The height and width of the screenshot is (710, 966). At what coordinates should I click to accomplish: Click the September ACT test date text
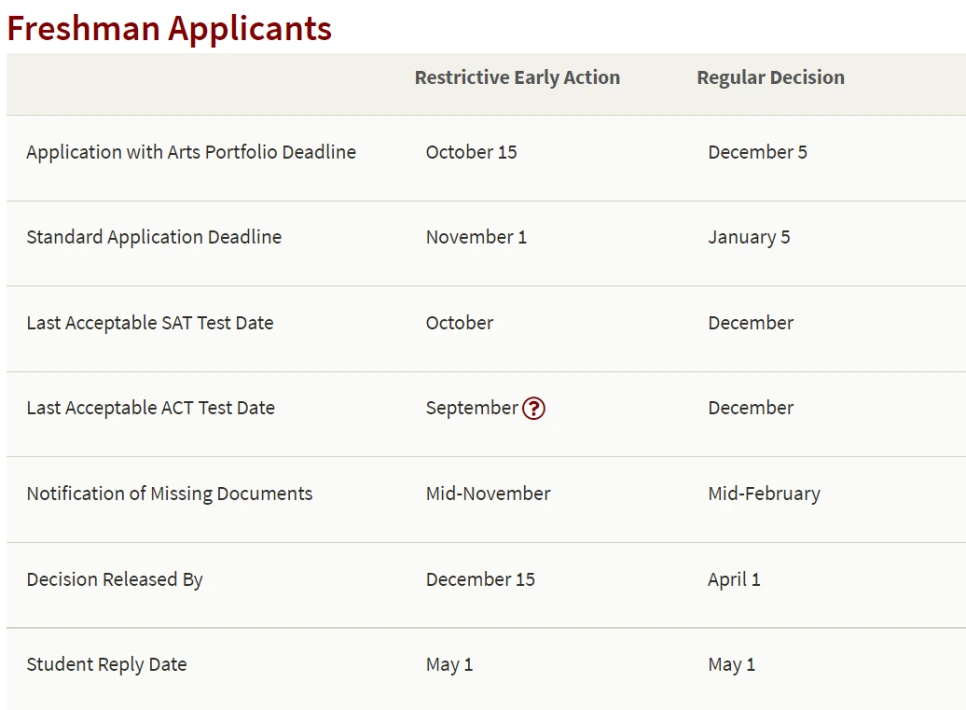tap(471, 408)
